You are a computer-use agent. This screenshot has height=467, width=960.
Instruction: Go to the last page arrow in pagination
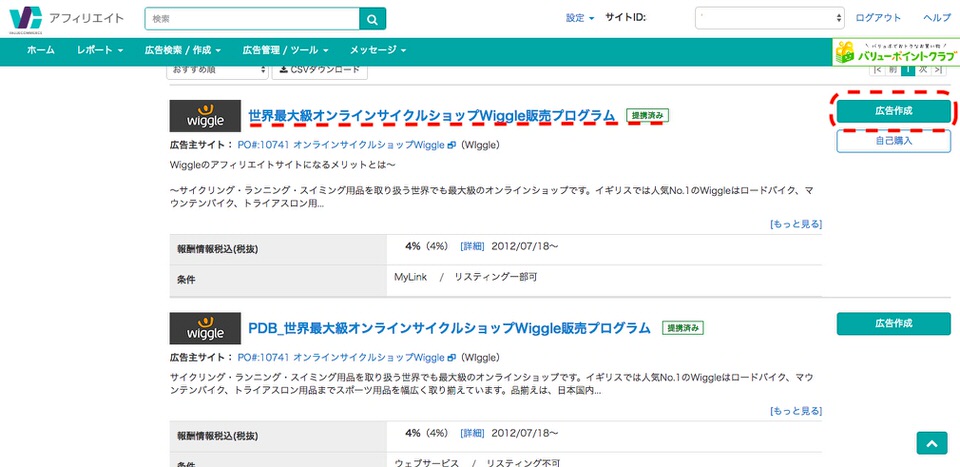[x=938, y=70]
